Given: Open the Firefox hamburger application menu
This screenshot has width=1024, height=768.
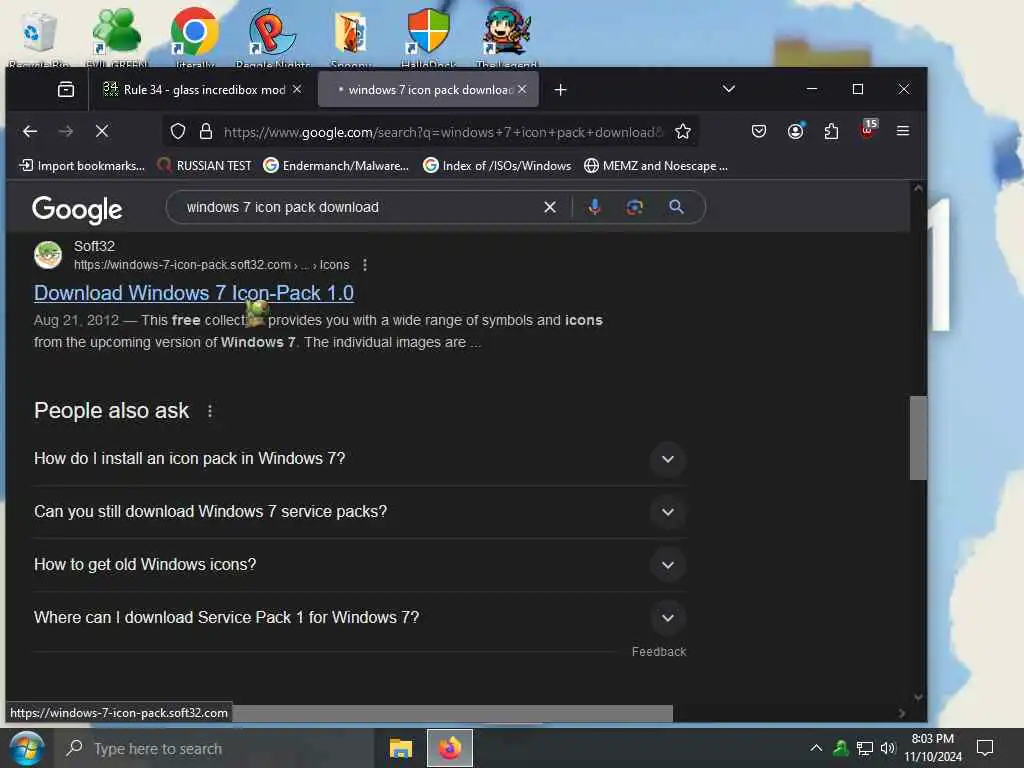Looking at the screenshot, I should coord(903,131).
